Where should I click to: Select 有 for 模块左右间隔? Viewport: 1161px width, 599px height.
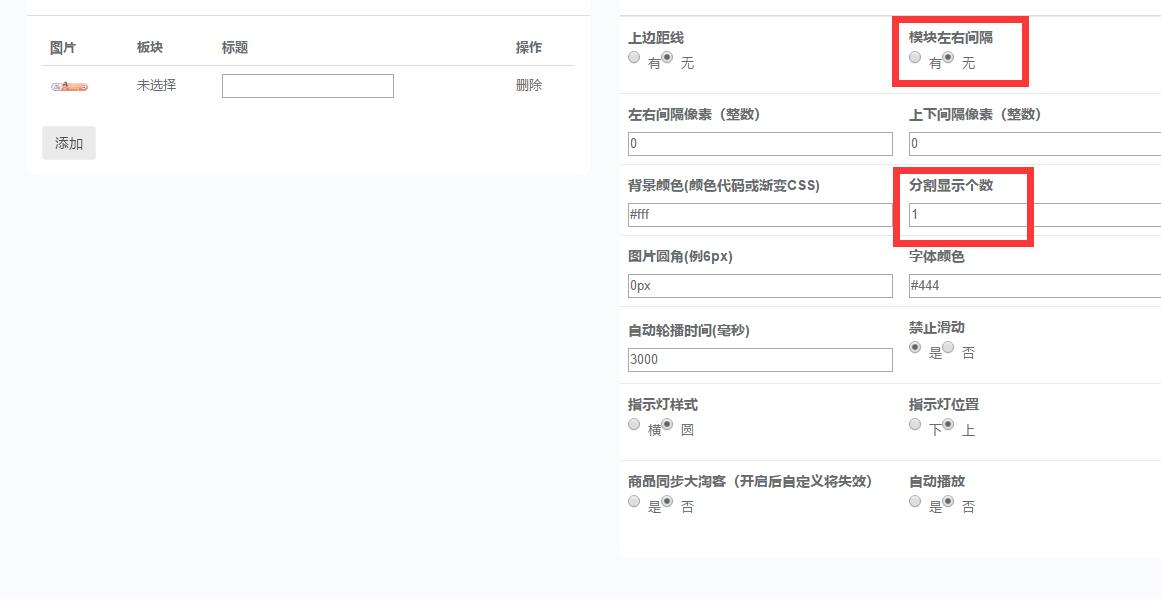(x=915, y=57)
